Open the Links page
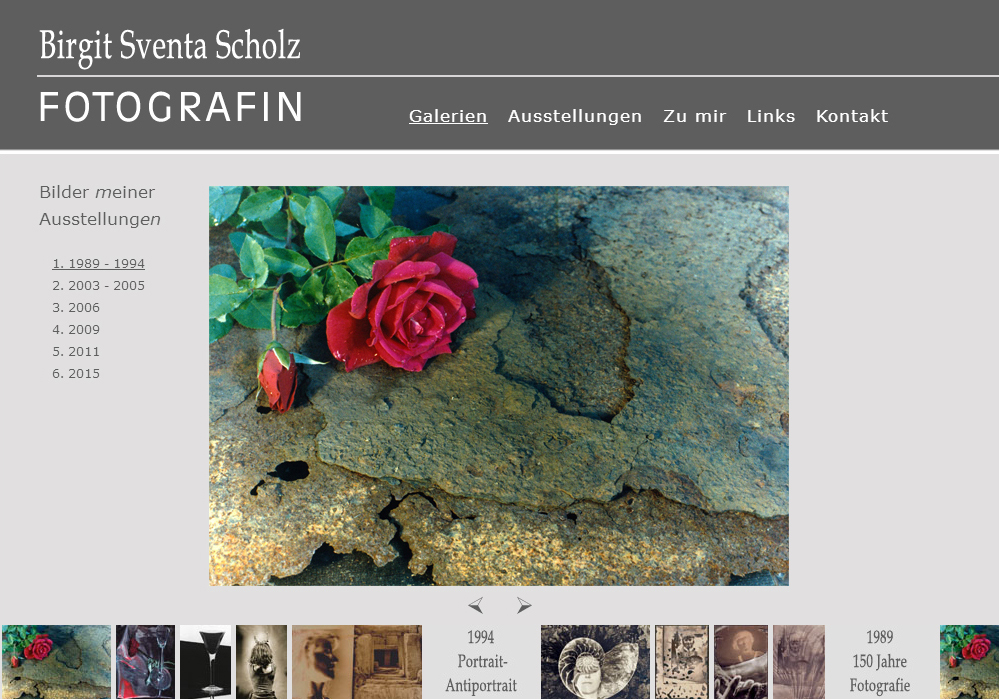 (771, 116)
